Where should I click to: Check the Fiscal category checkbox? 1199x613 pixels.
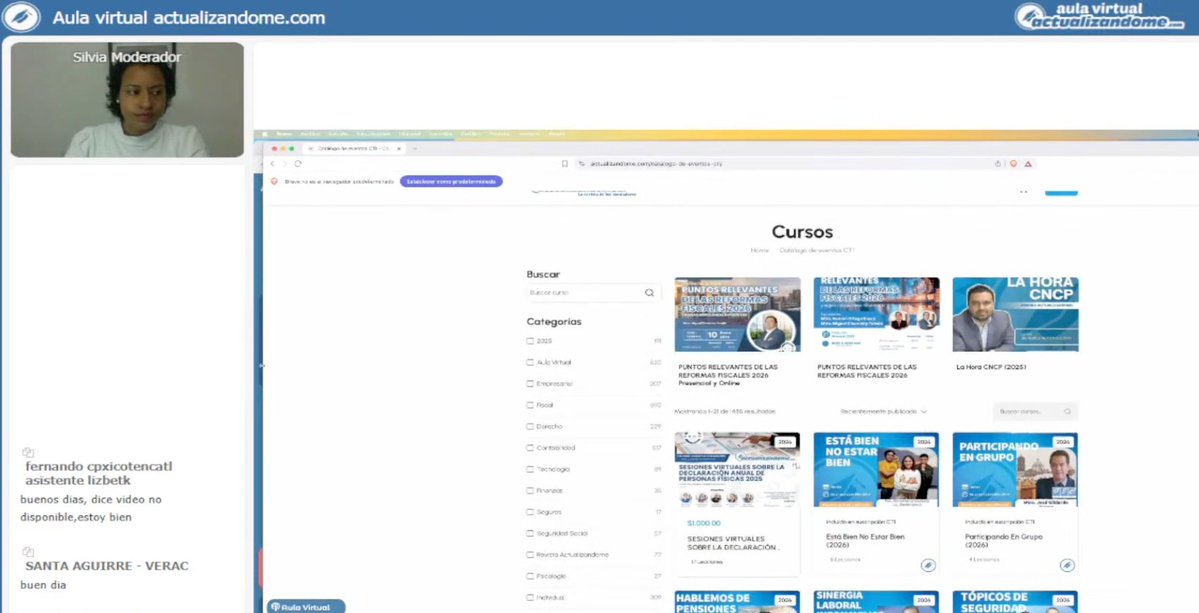tap(531, 405)
